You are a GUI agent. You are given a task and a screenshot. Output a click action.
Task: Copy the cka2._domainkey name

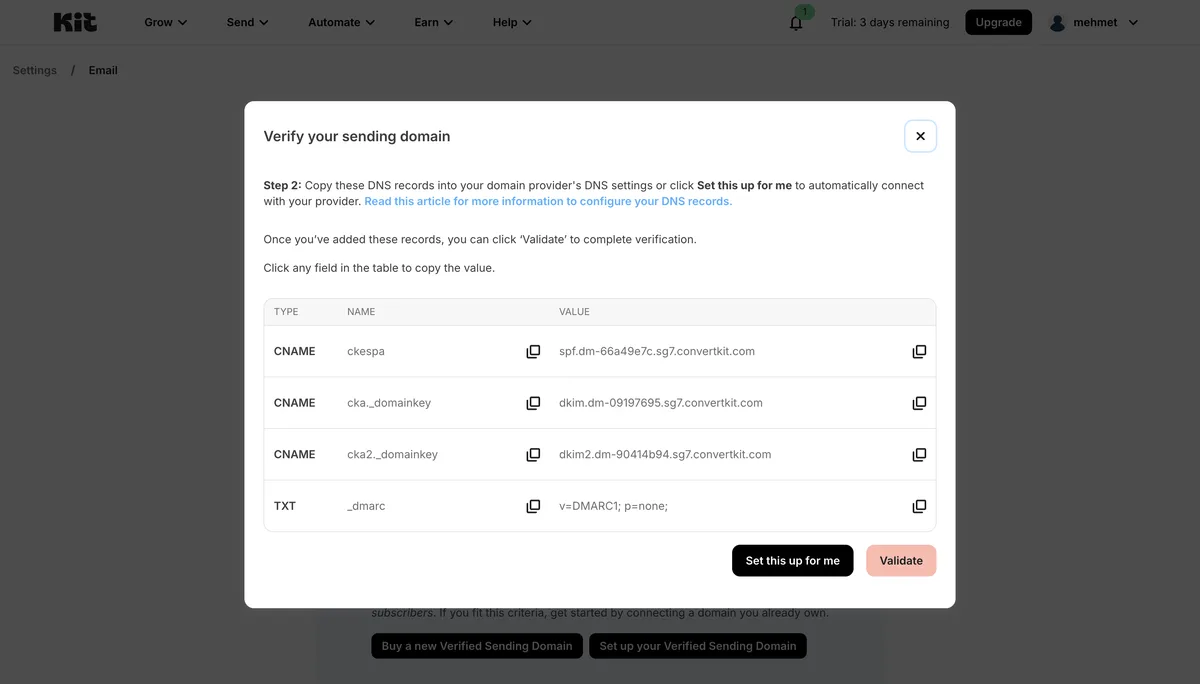533,455
